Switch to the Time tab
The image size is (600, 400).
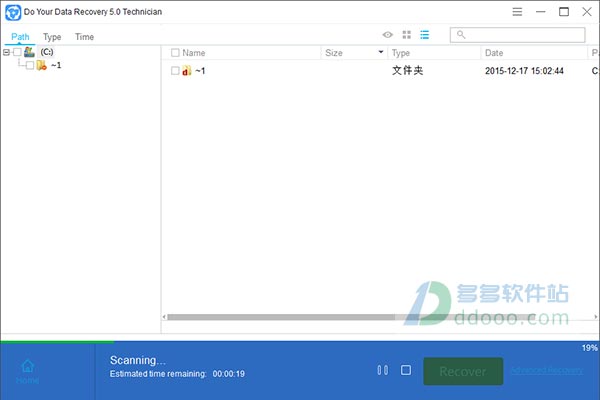coord(84,37)
